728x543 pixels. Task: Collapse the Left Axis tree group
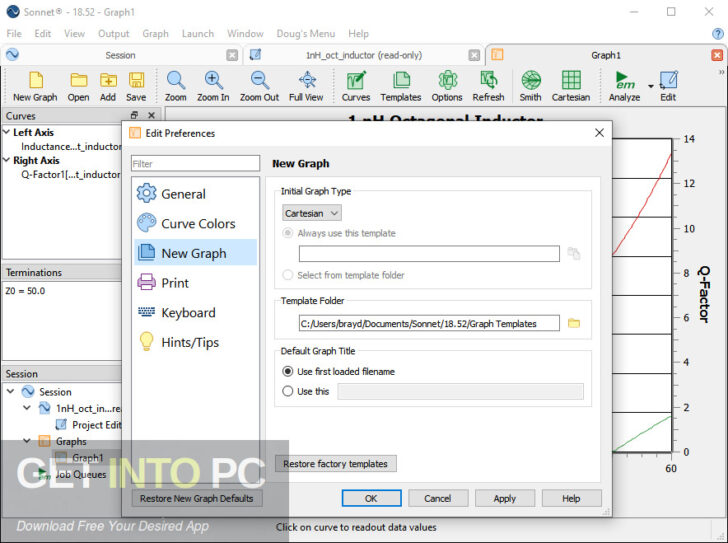[x=7, y=132]
